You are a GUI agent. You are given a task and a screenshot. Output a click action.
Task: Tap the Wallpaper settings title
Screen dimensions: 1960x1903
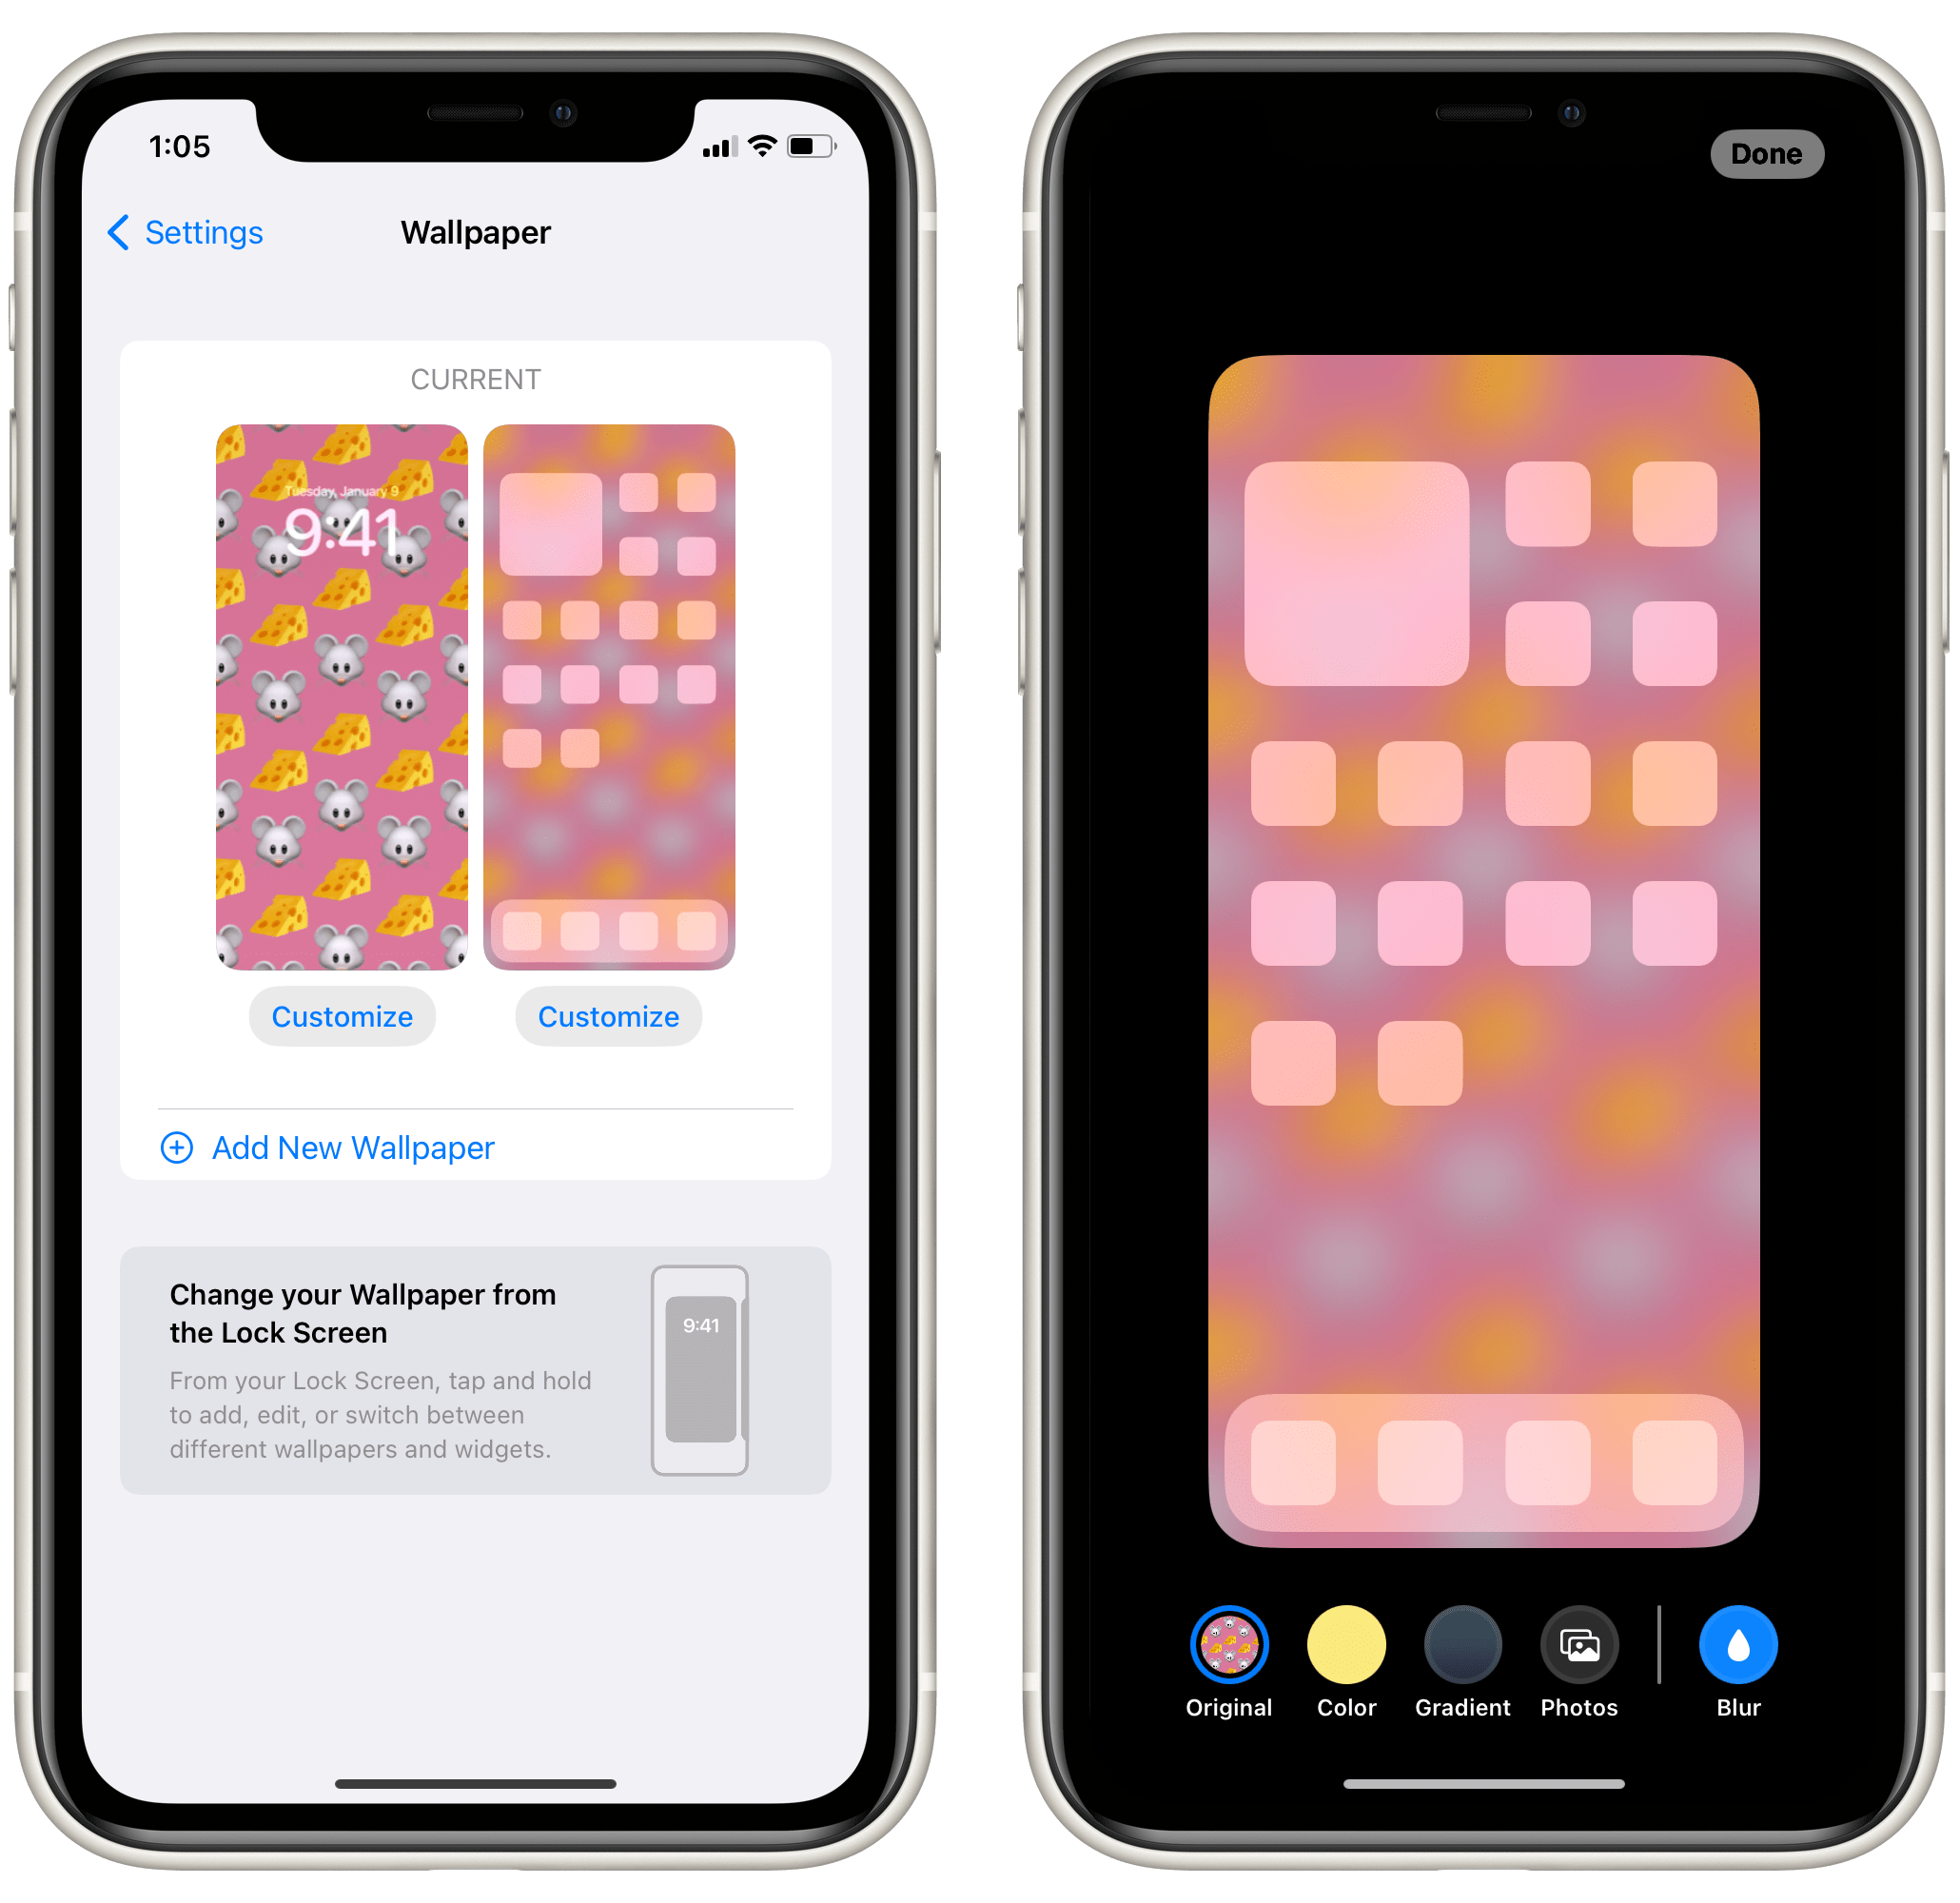[x=474, y=233]
